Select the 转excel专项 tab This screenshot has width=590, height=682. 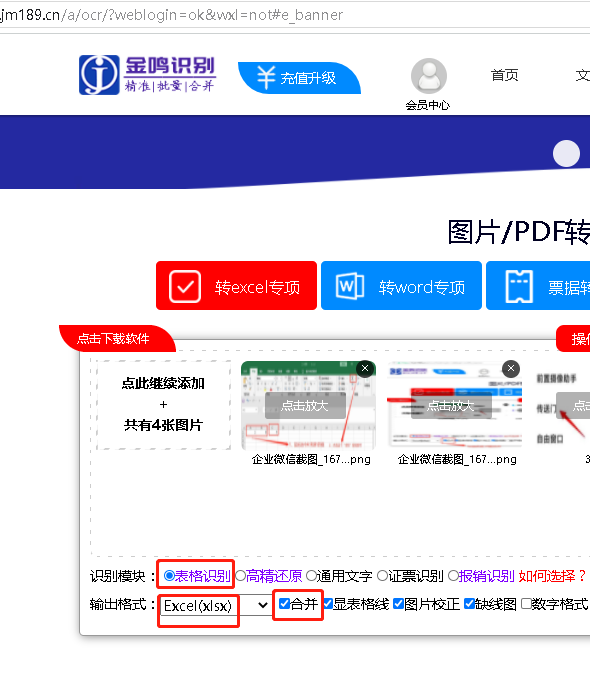coord(236,286)
